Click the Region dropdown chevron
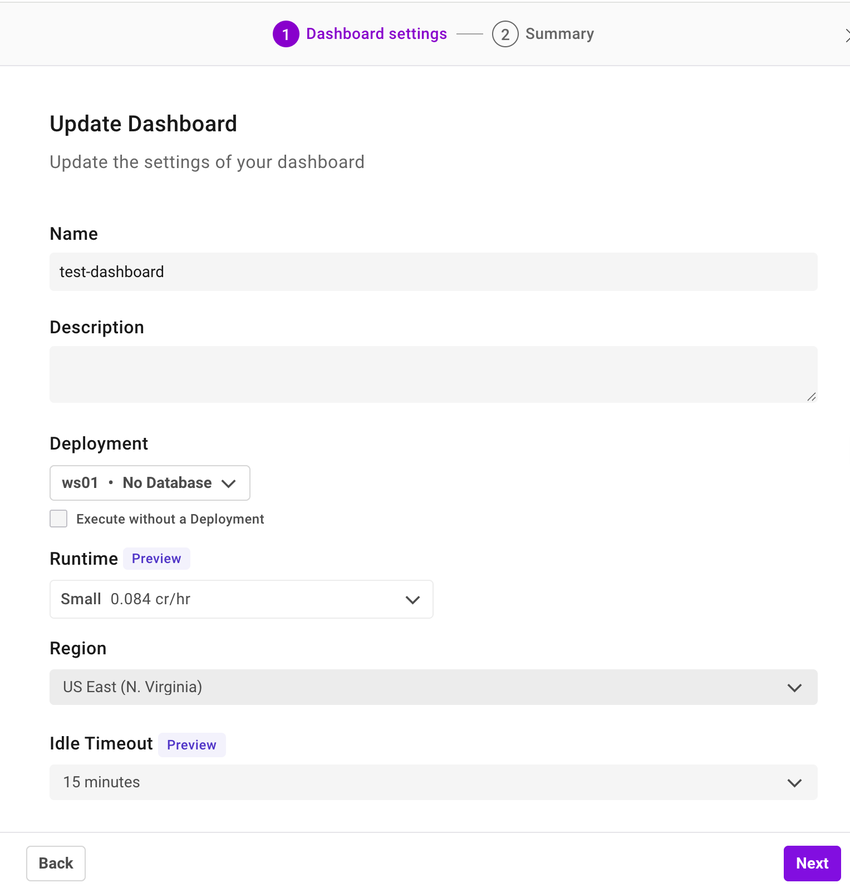850x888 pixels. 794,687
